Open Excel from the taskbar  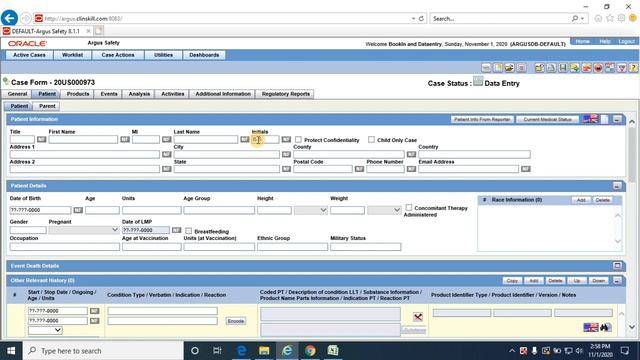point(333,351)
